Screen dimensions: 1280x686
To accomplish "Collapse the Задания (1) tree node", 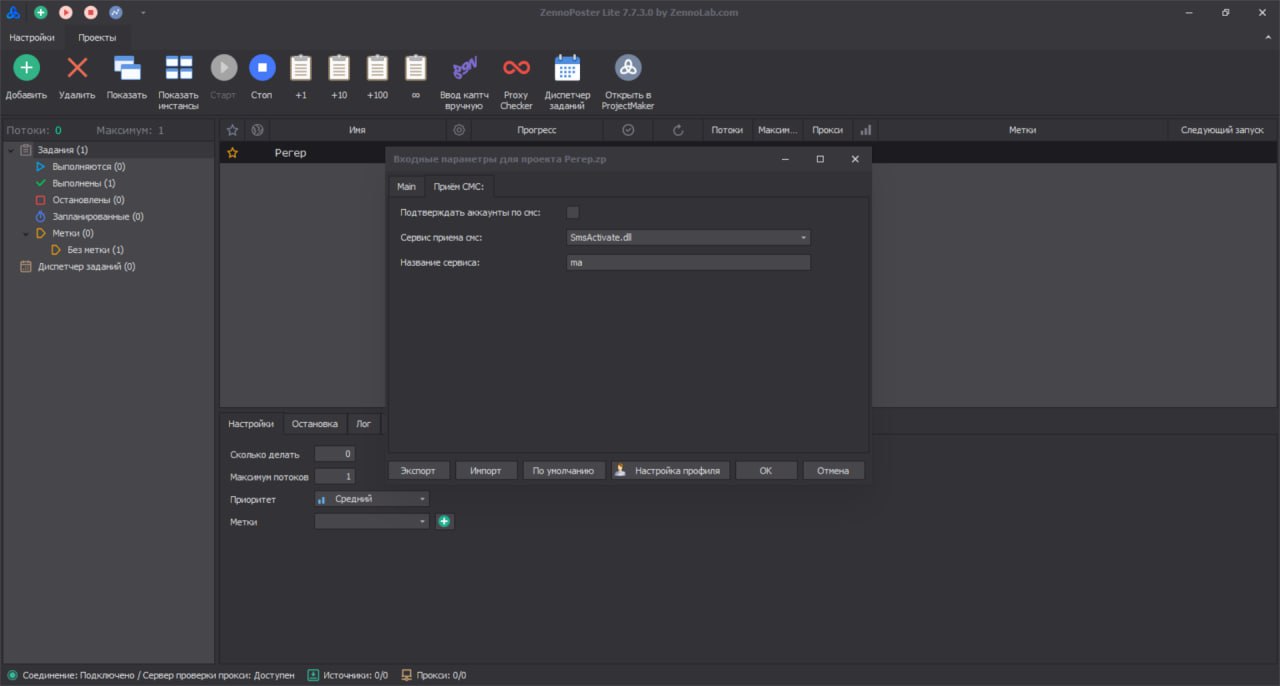I will click(x=11, y=150).
